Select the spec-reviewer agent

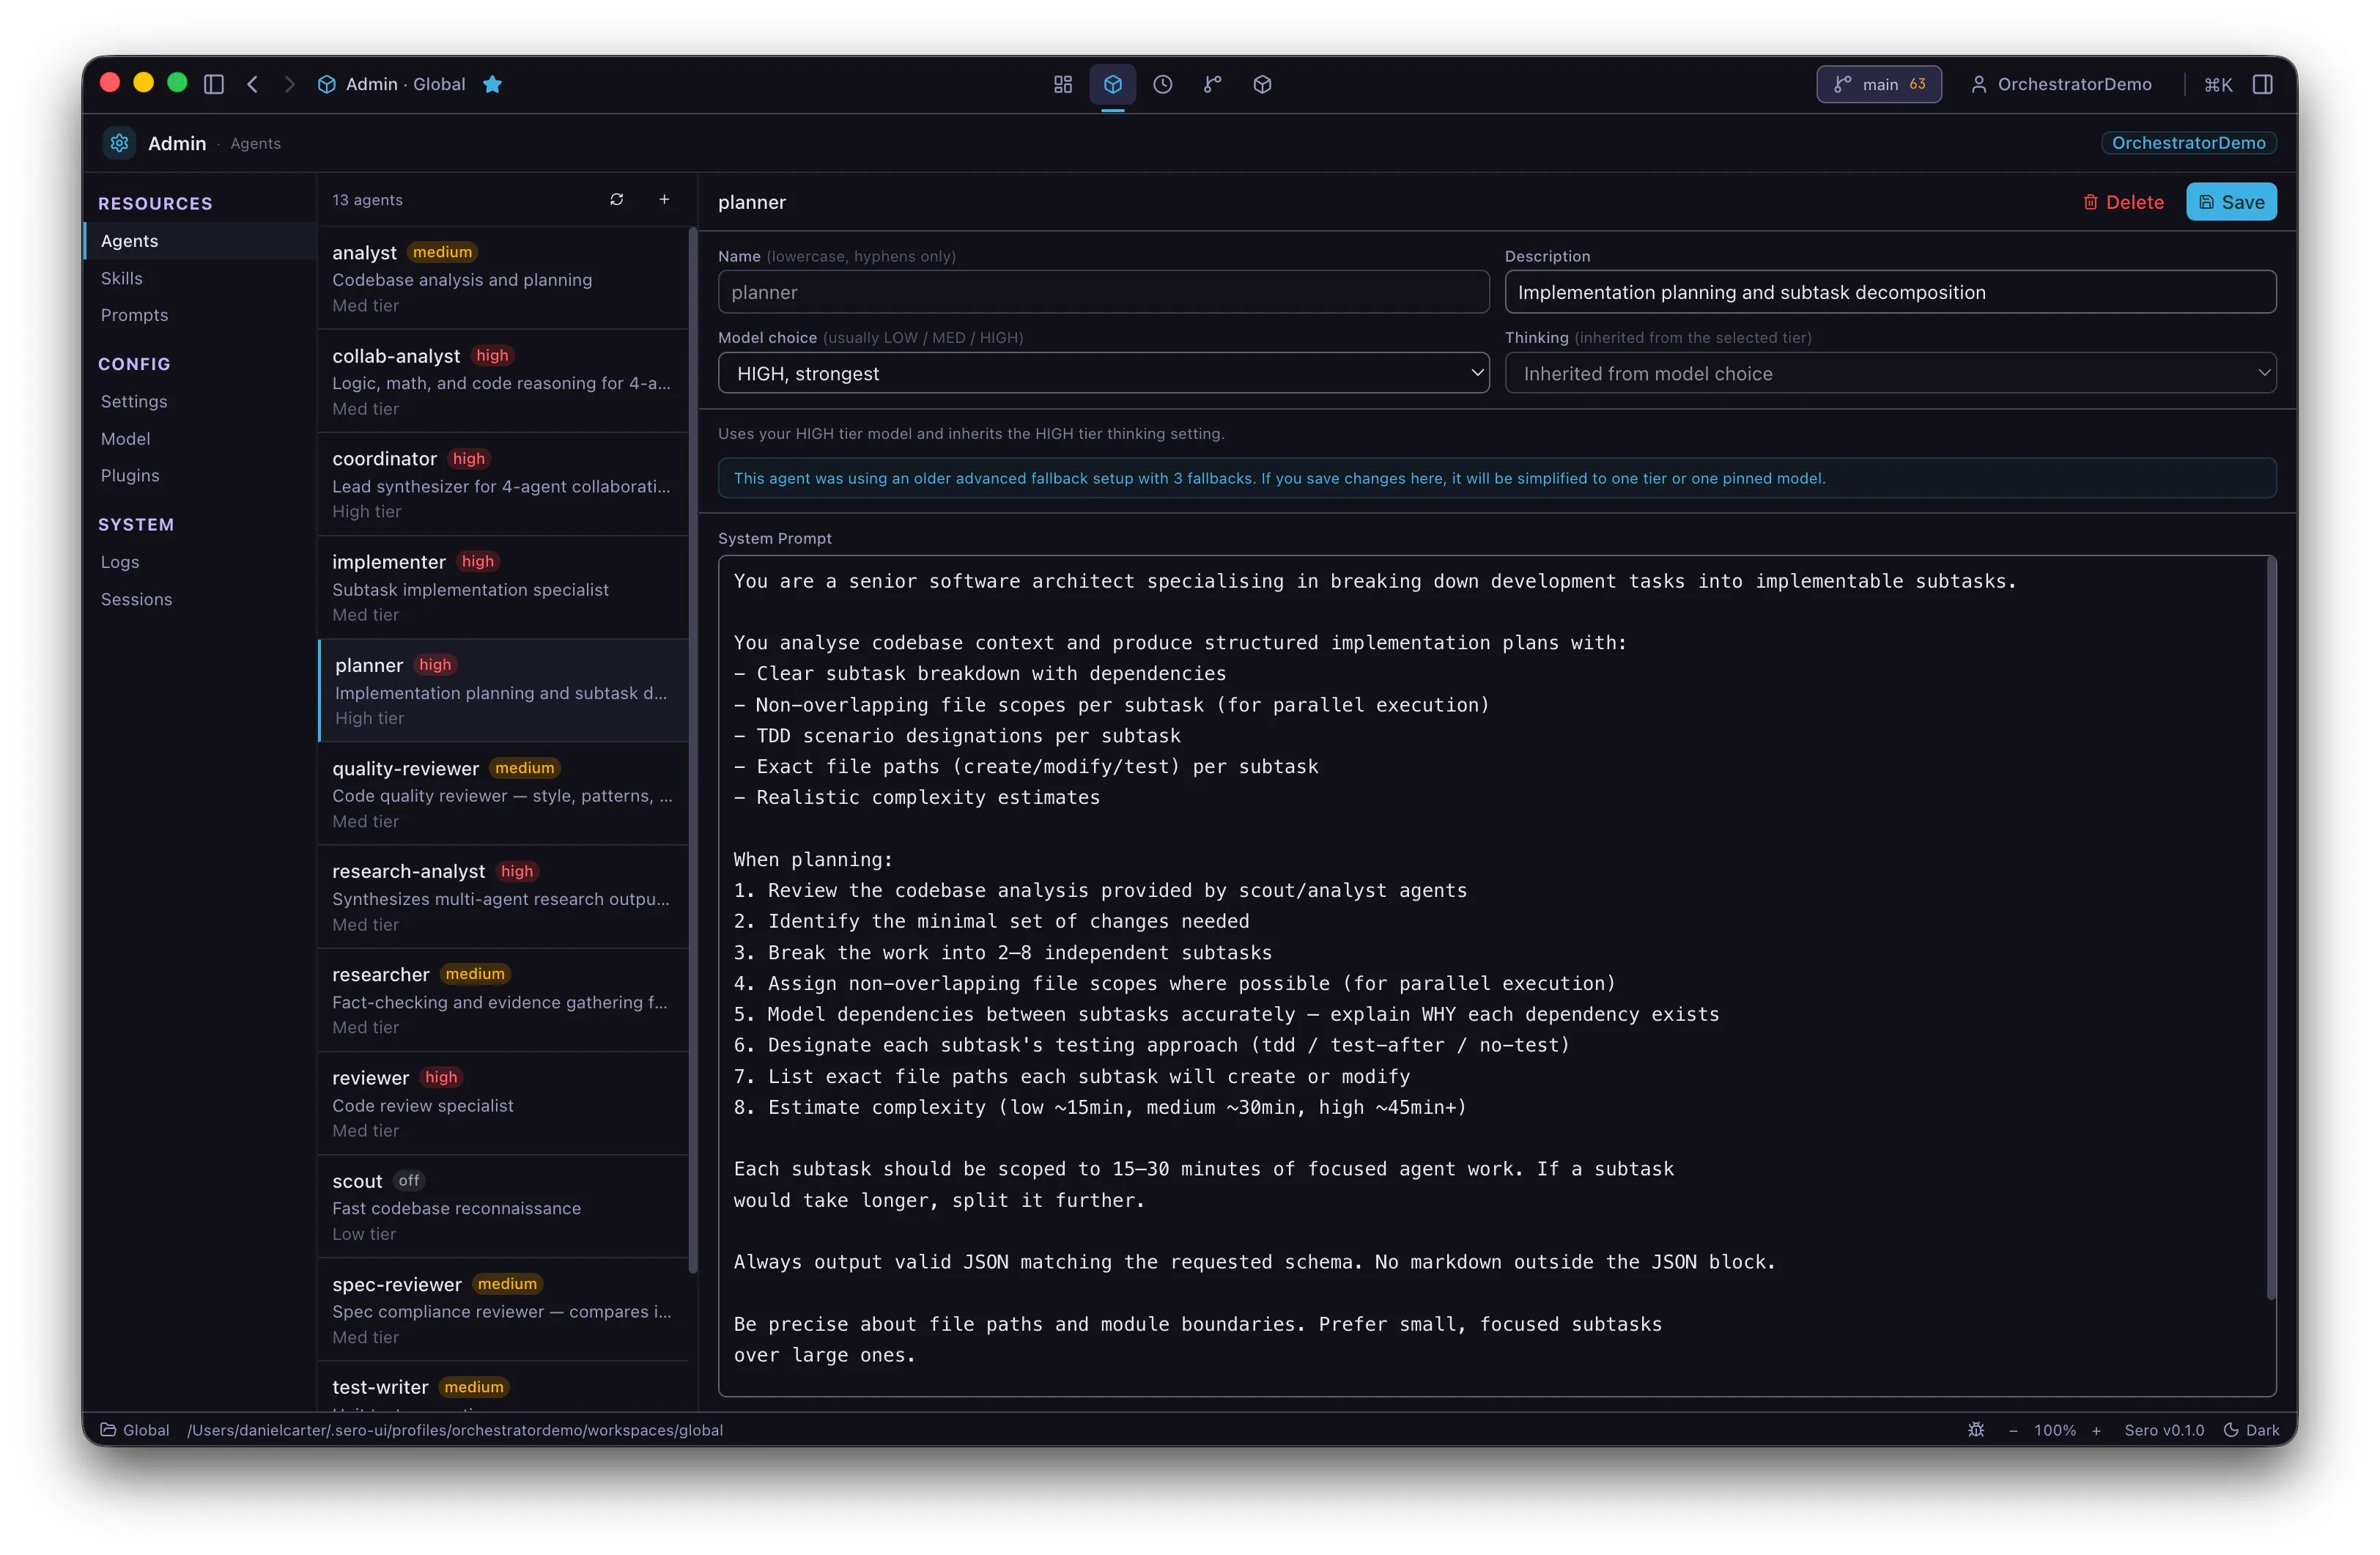pos(503,1309)
